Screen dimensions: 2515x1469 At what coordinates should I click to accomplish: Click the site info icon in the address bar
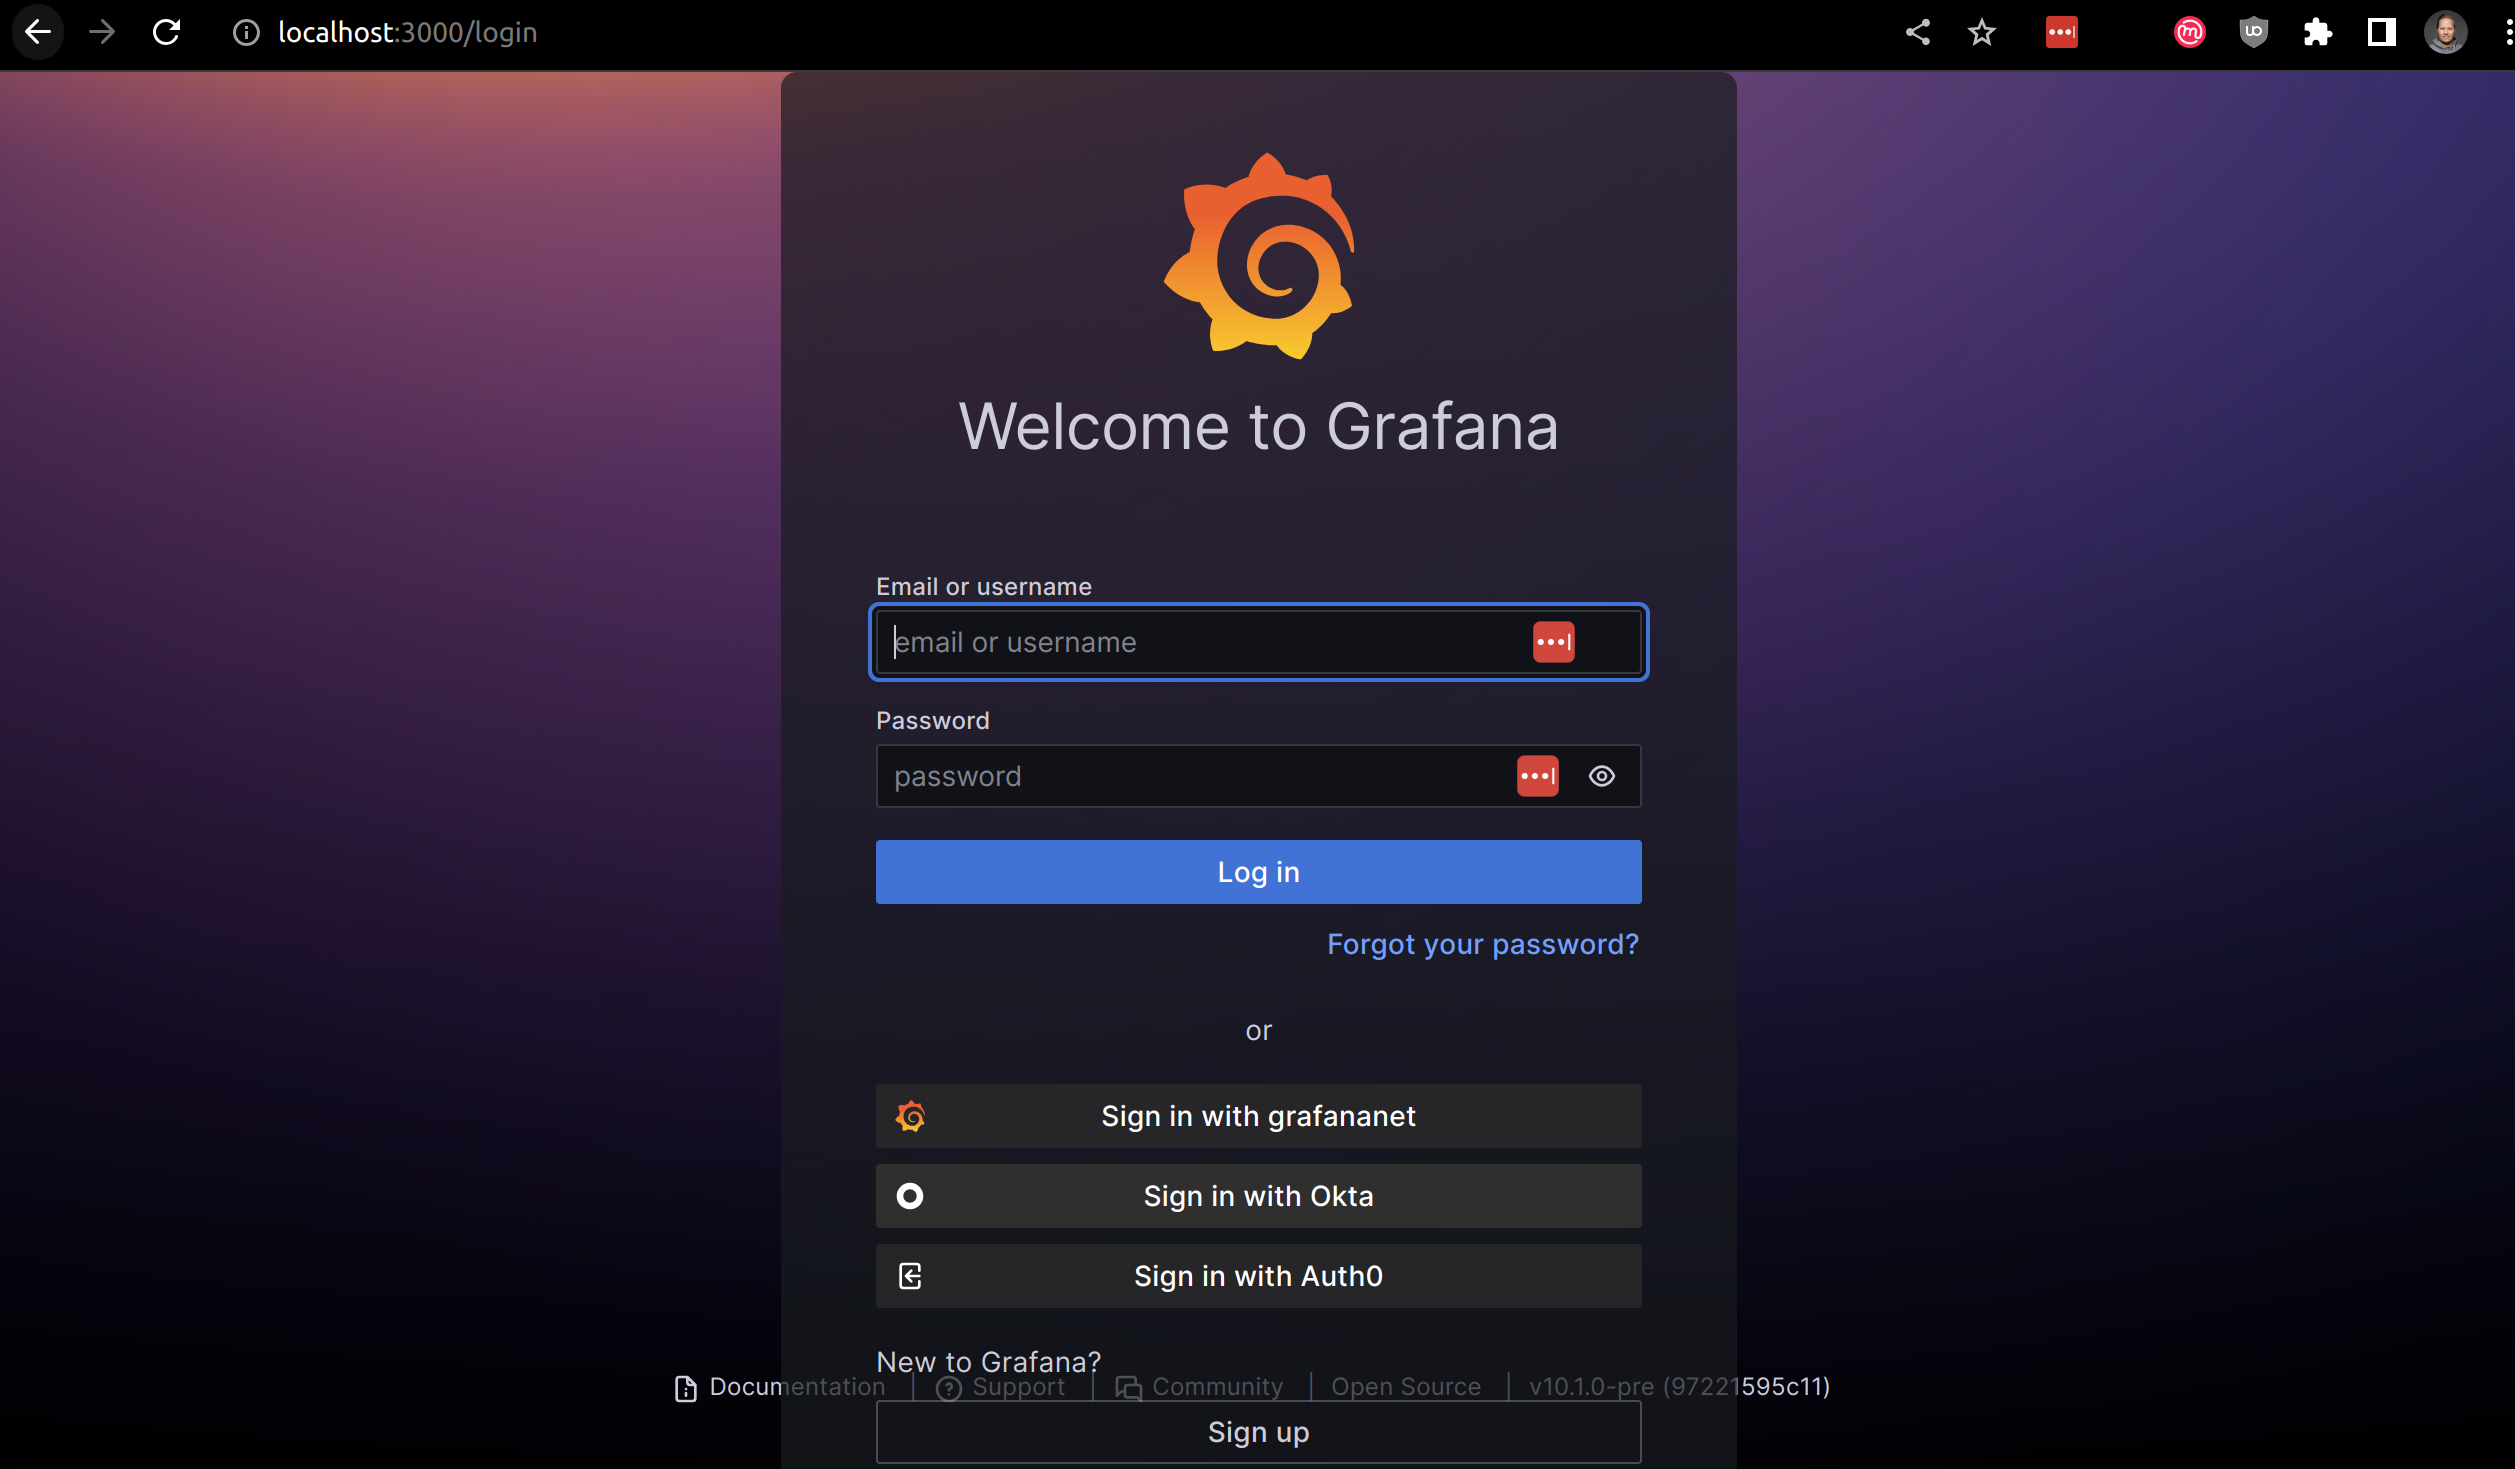tap(246, 32)
